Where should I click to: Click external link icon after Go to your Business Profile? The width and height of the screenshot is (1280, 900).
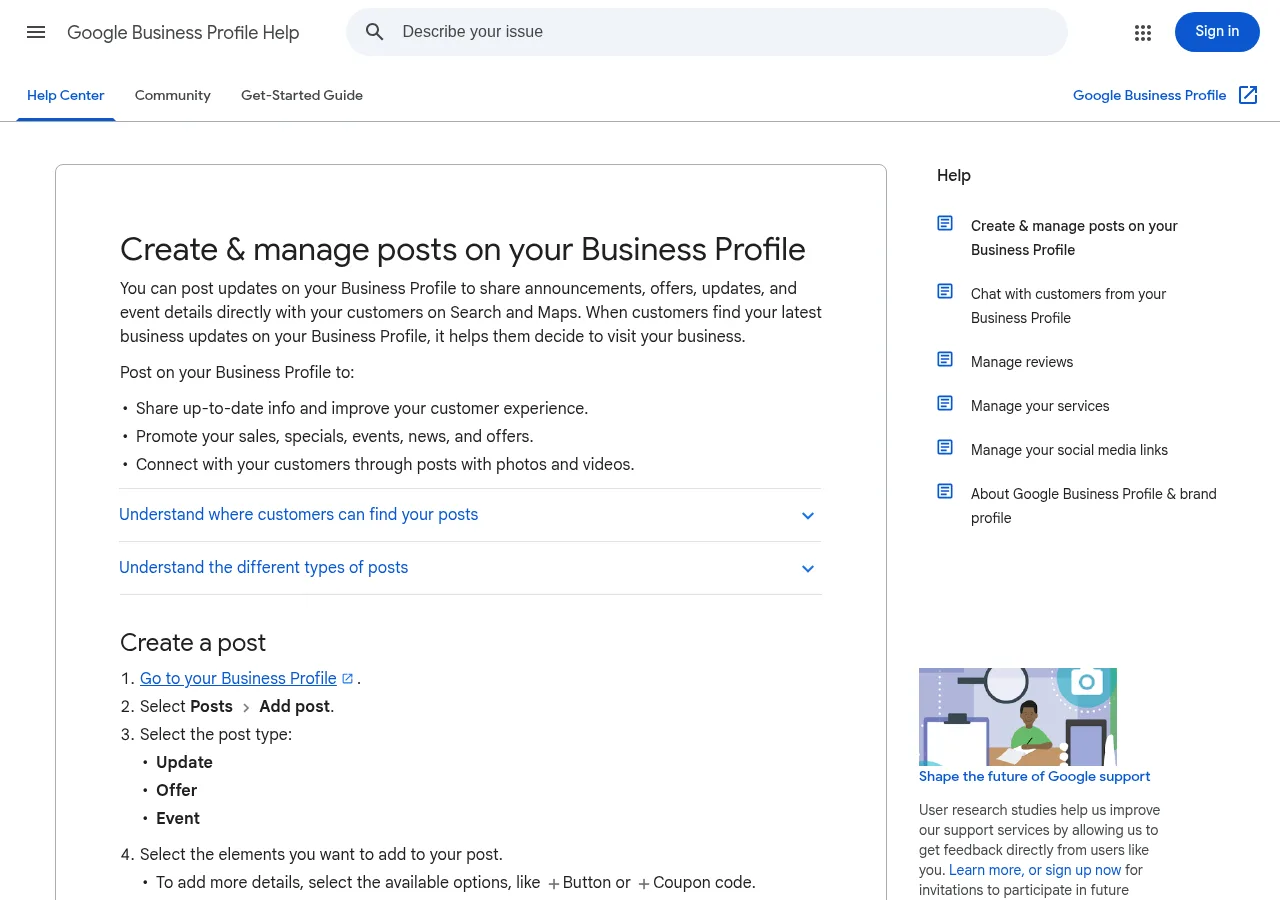(x=348, y=679)
